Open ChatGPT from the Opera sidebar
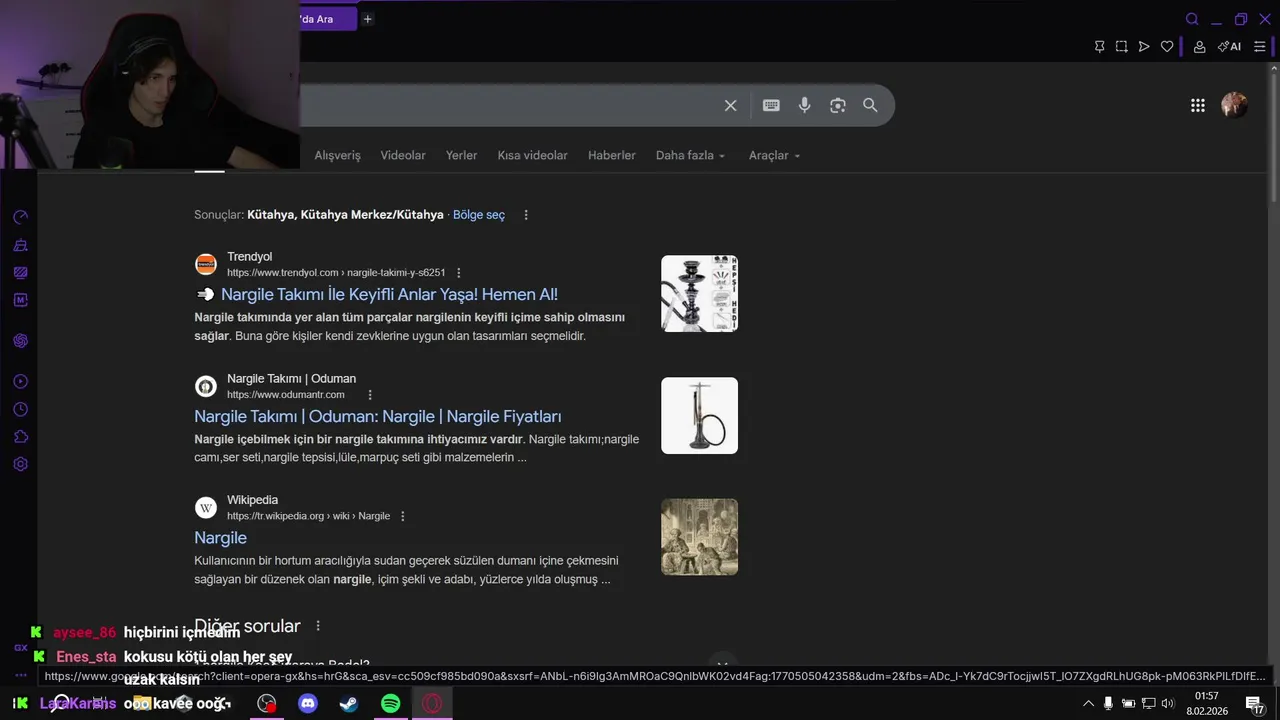1280x720 pixels. 20,341
